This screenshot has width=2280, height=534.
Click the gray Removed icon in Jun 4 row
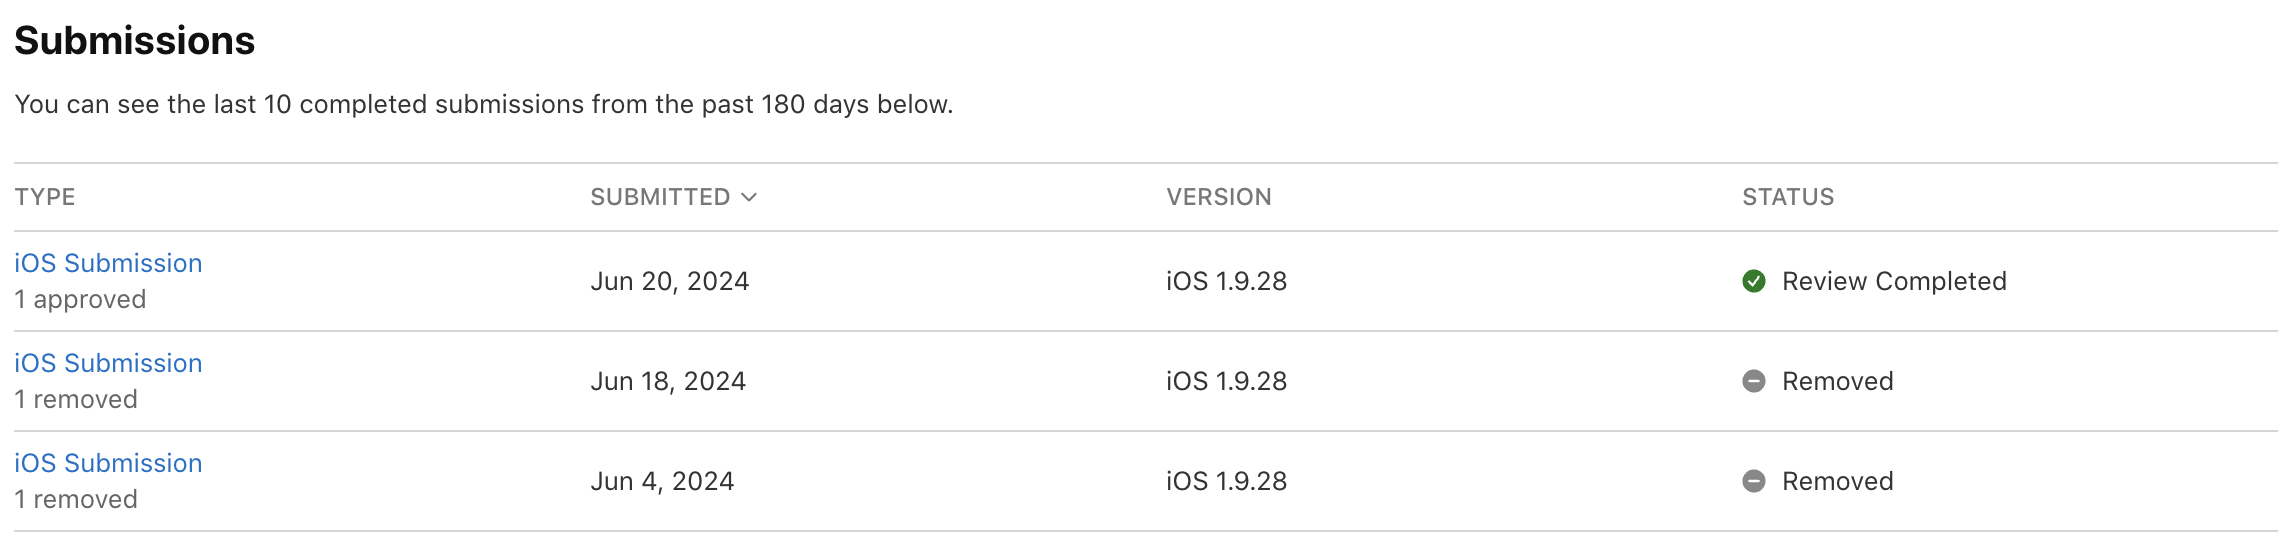[x=1753, y=481]
